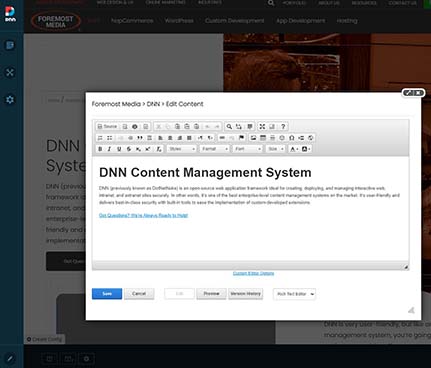
Task: Click the Create Div Container icon
Action: coord(150,138)
